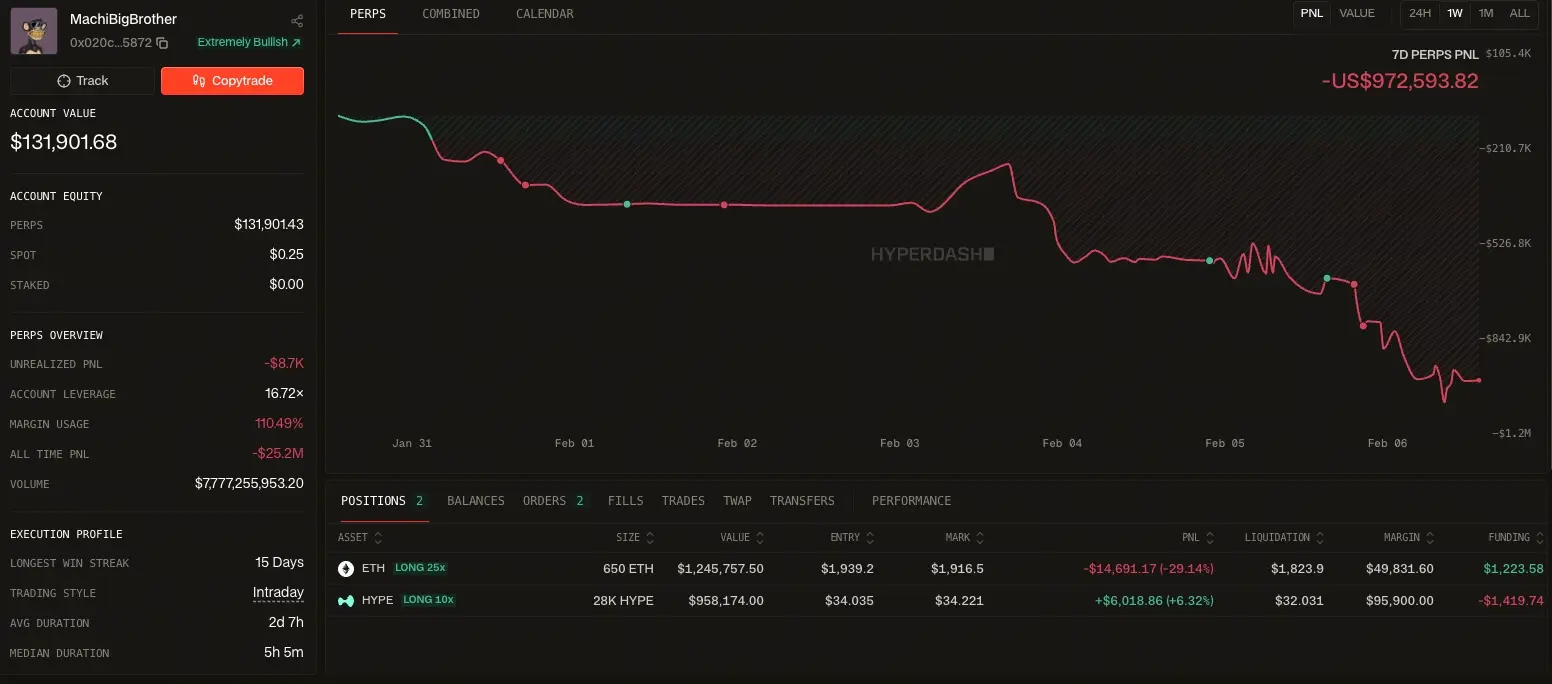Sort positions by FUNDING column
This screenshot has height=684, width=1552.
click(1515, 538)
